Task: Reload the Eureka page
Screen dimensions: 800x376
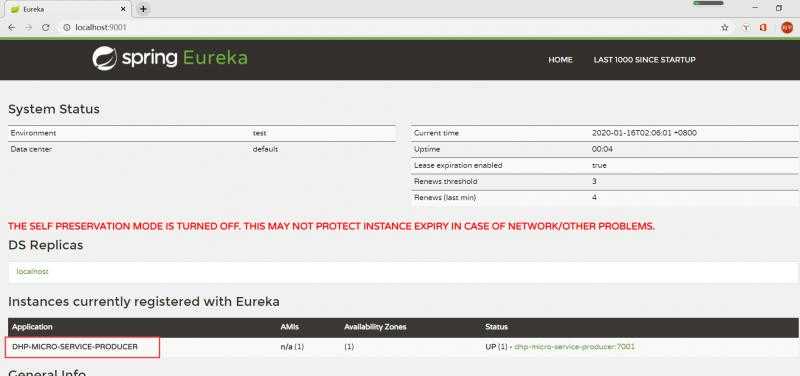Action: coord(45,28)
